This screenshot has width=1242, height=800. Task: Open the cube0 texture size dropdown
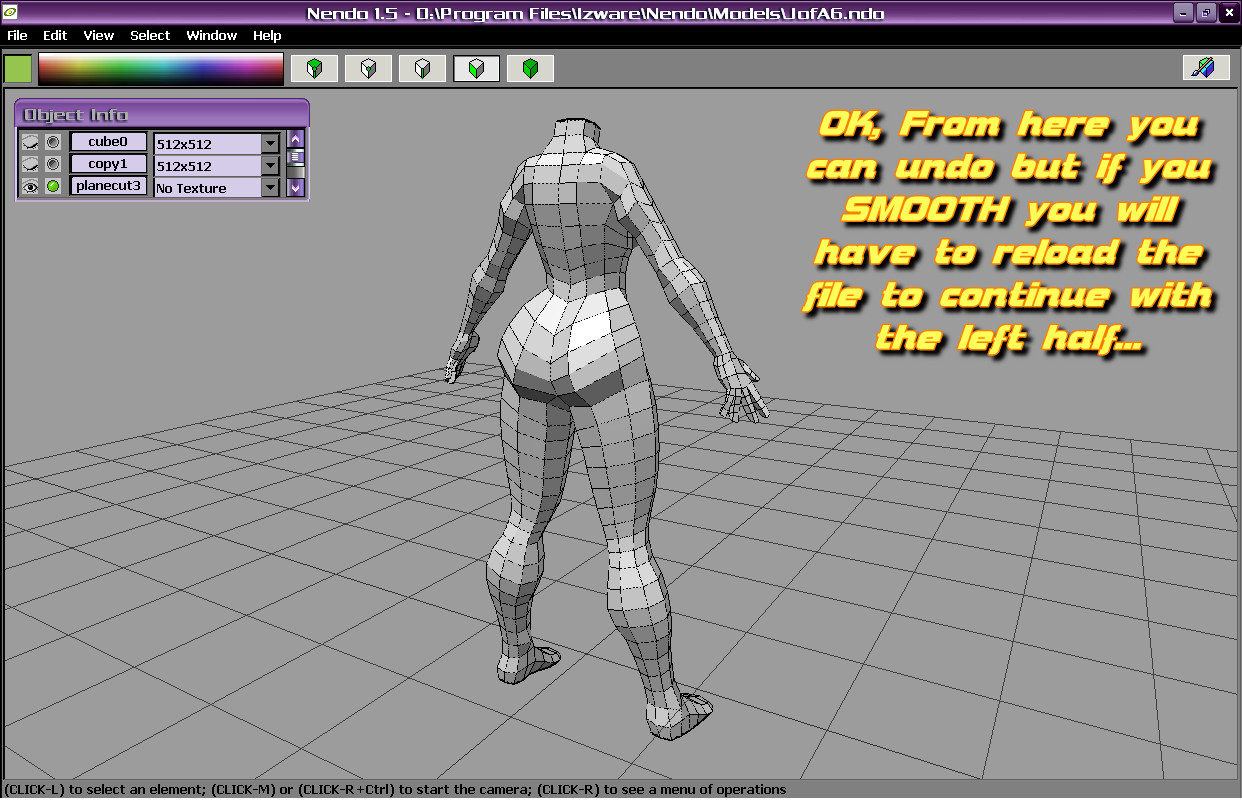270,143
